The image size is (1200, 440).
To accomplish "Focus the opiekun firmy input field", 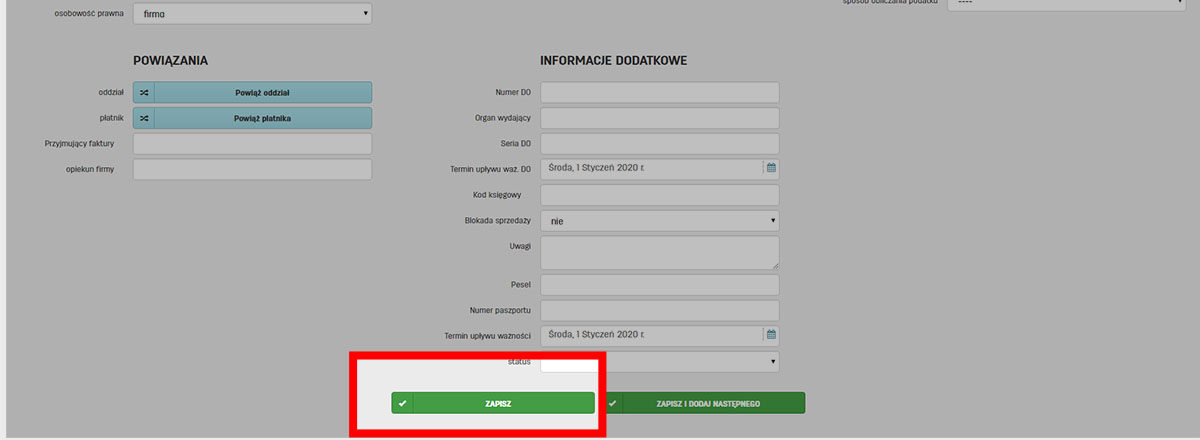I will click(x=252, y=169).
